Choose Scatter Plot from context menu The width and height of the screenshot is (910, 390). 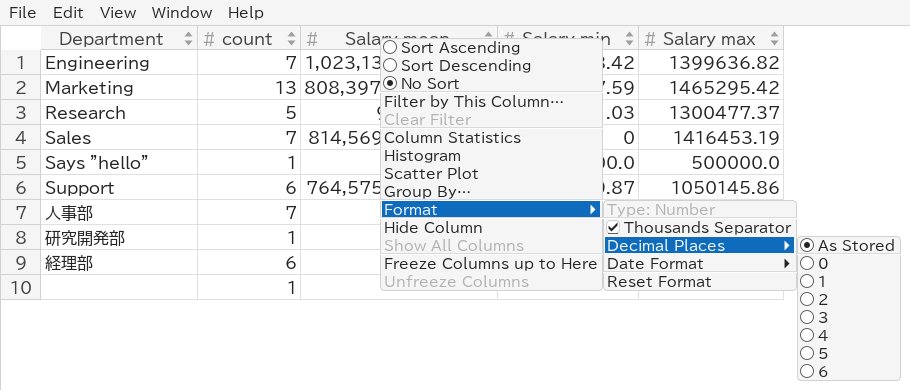[x=491, y=174]
